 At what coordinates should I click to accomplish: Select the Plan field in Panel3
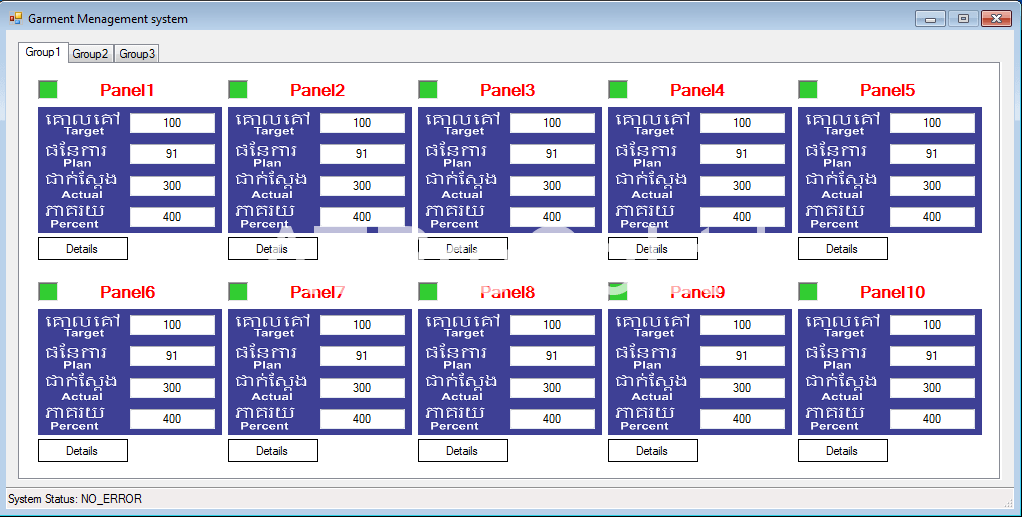tap(552, 154)
